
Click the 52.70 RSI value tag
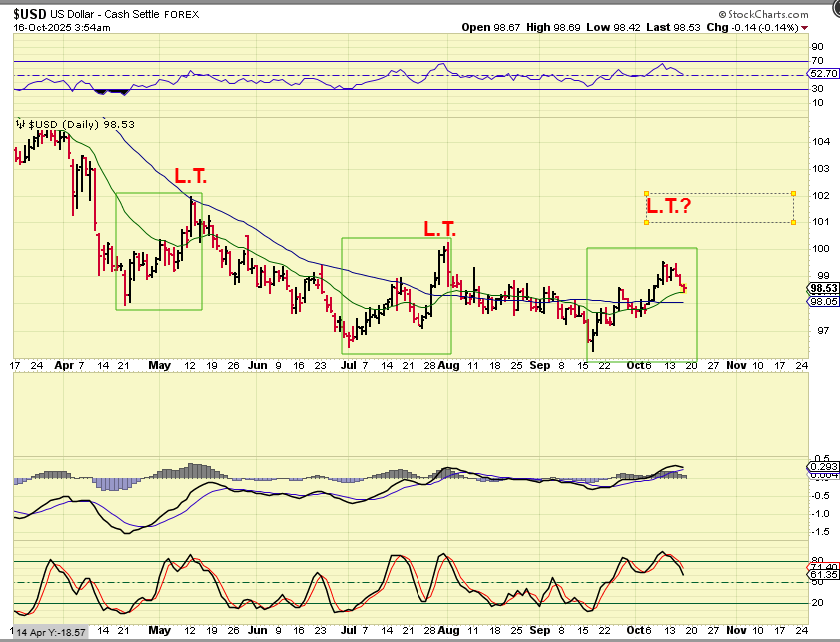pyautogui.click(x=822, y=74)
